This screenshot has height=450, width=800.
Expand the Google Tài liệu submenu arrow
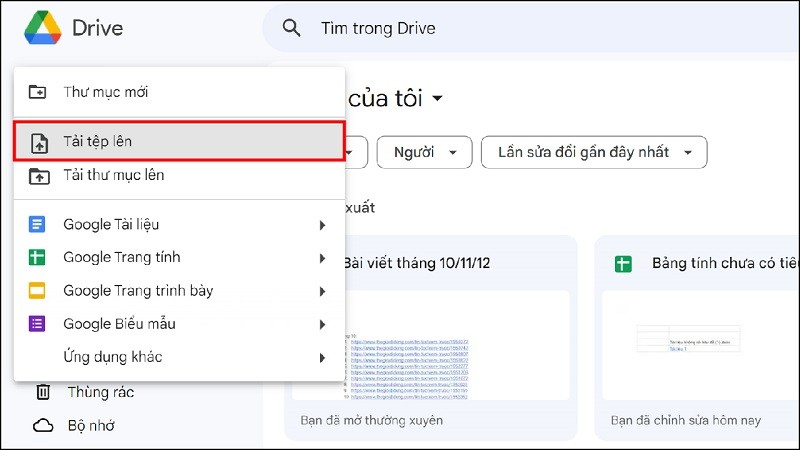coord(322,225)
